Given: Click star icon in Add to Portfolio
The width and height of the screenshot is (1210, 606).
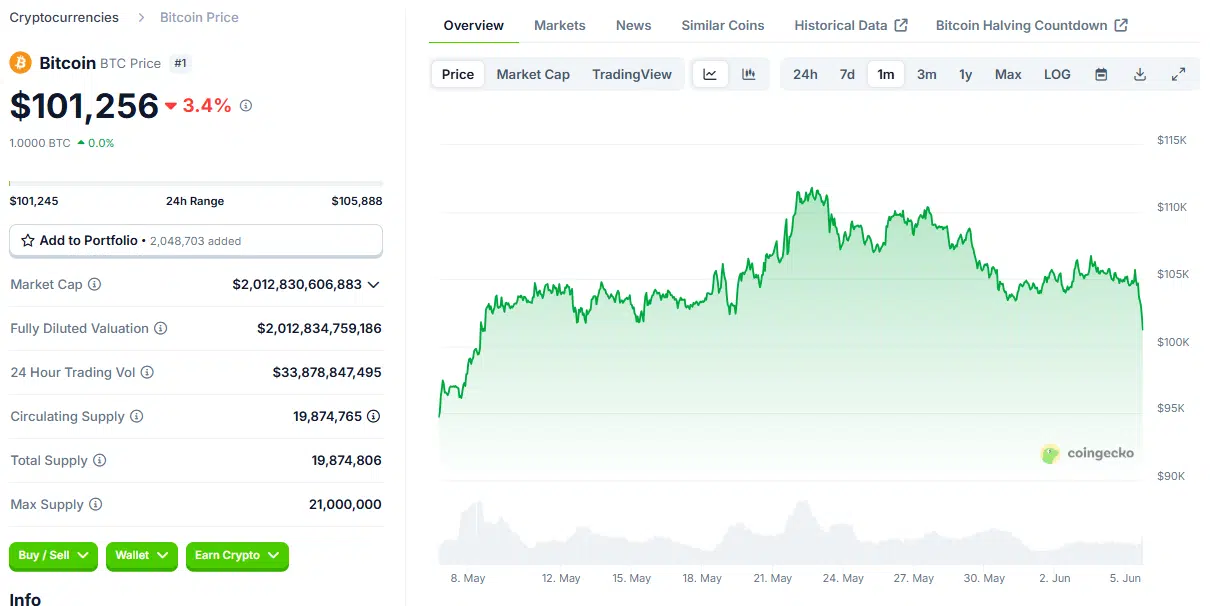Looking at the screenshot, I should coord(28,241).
